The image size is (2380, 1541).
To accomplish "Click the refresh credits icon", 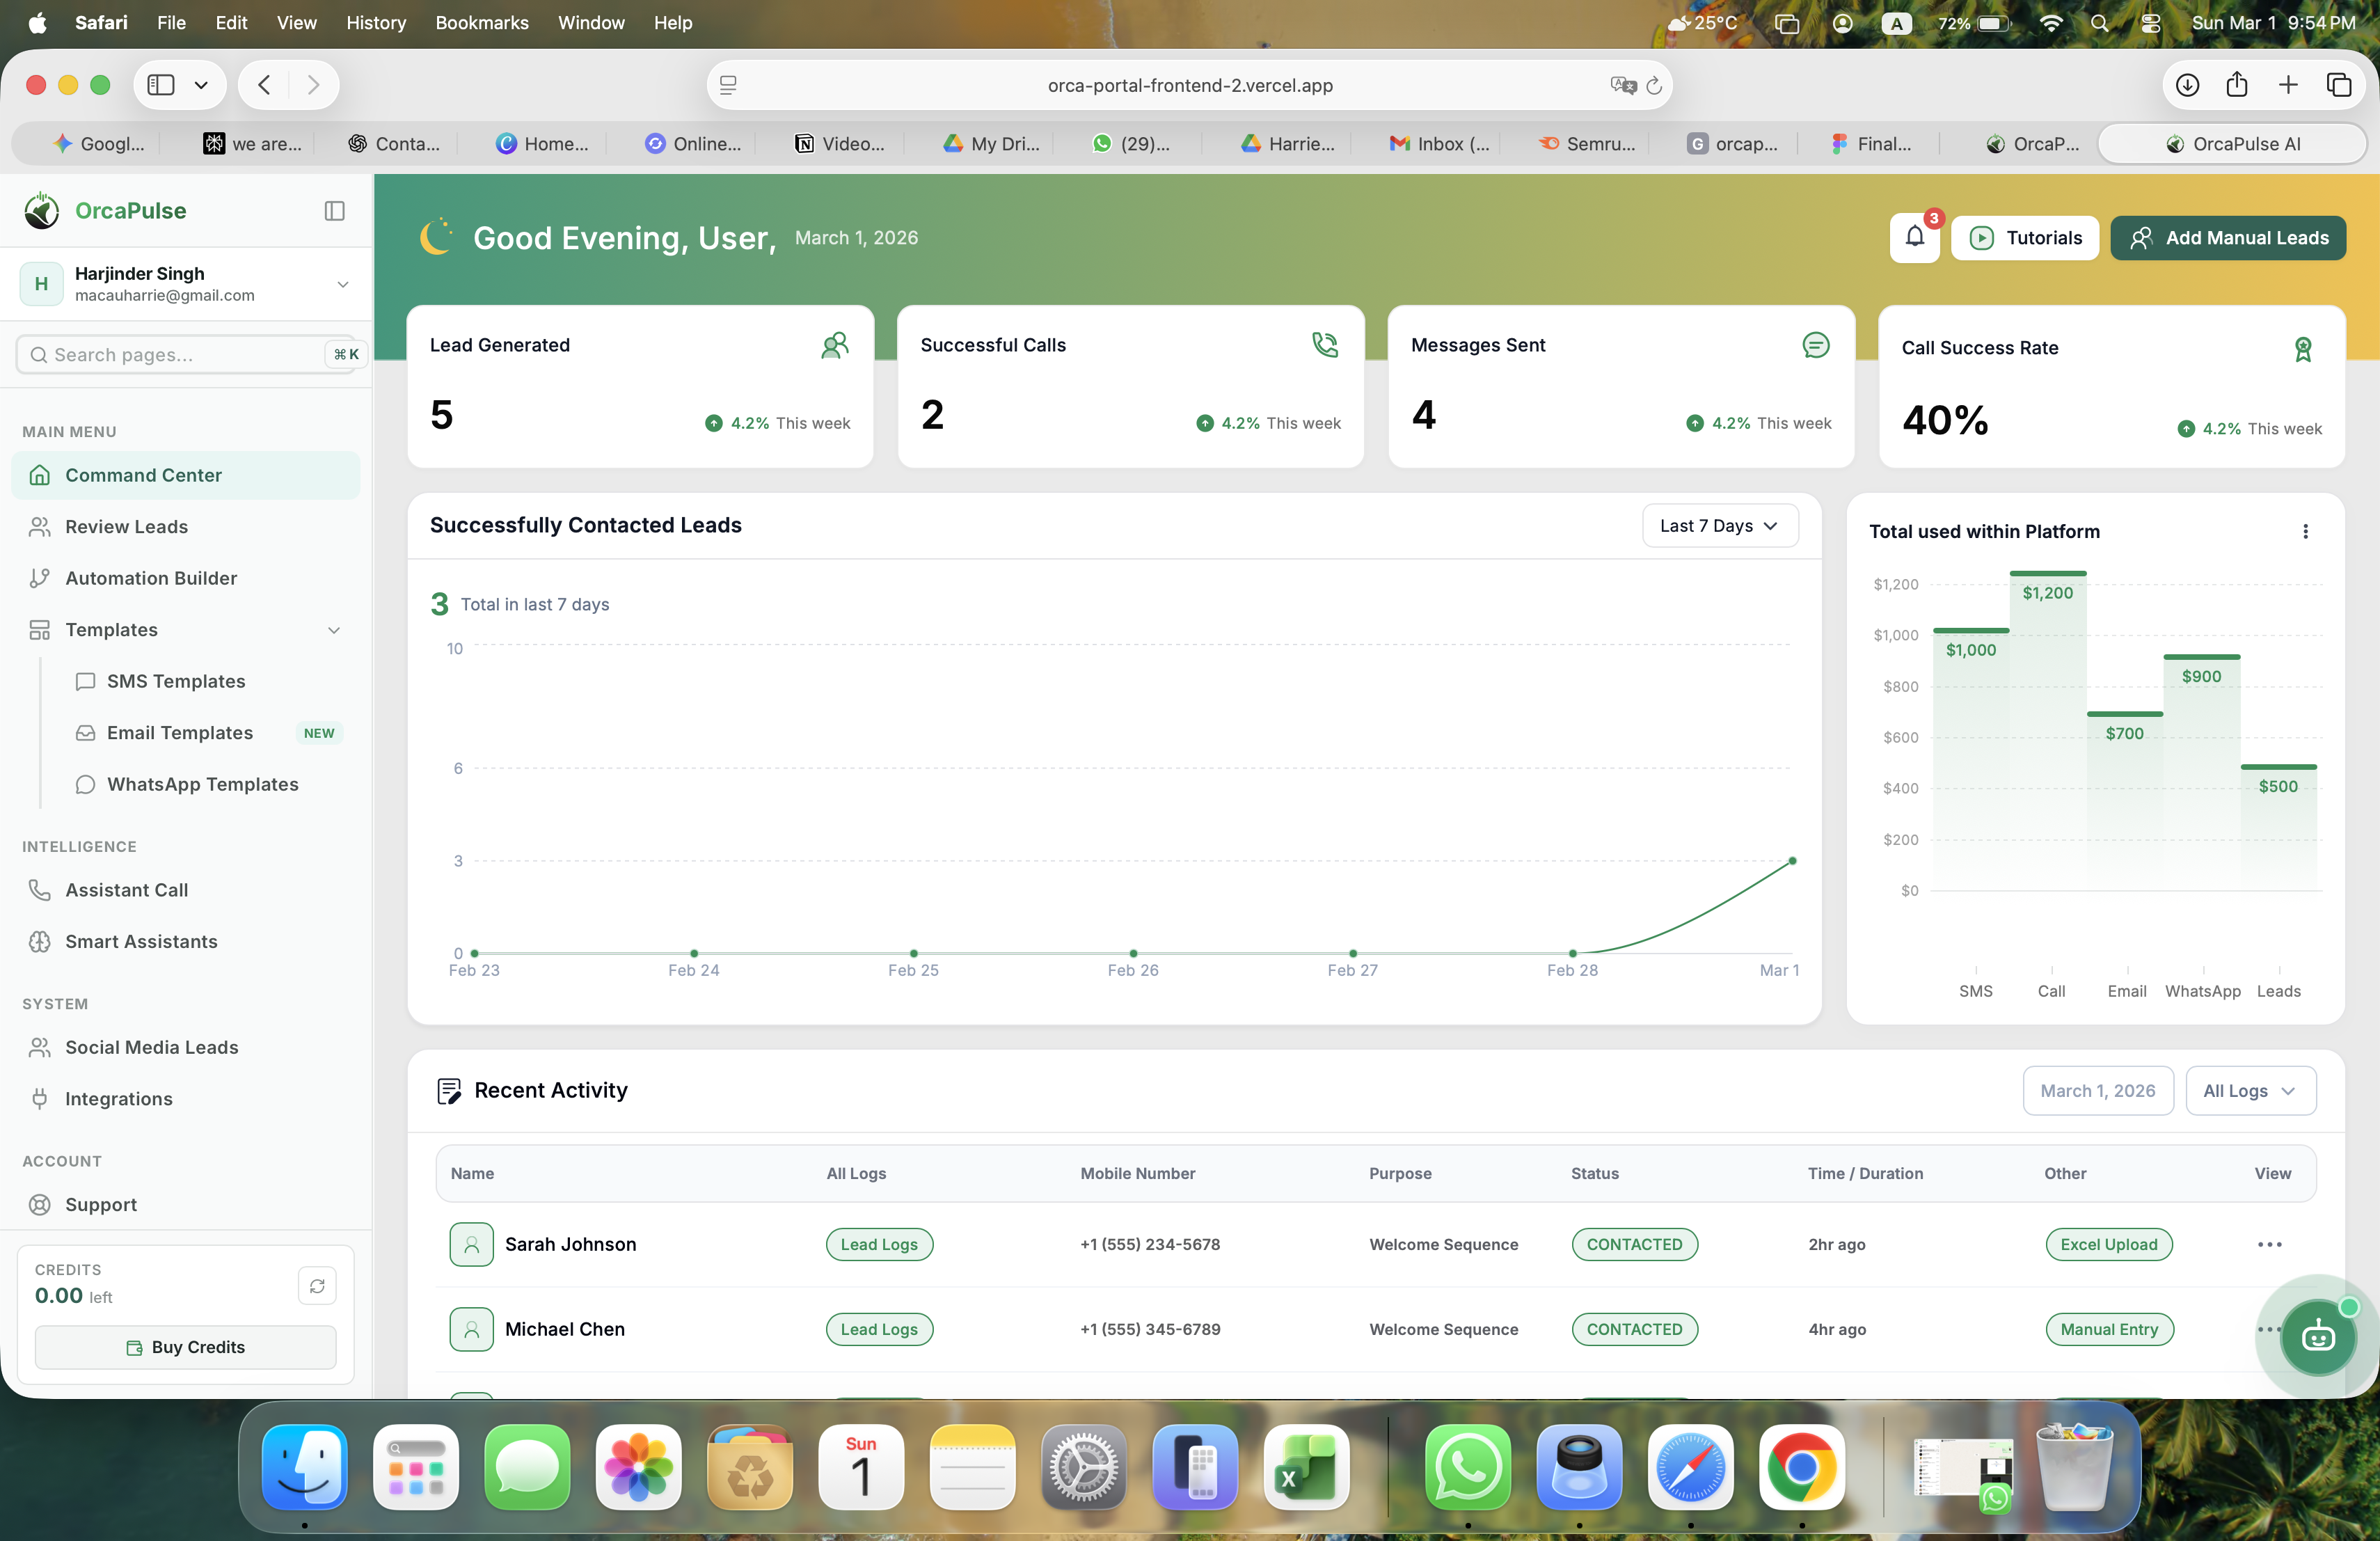I will (317, 1285).
